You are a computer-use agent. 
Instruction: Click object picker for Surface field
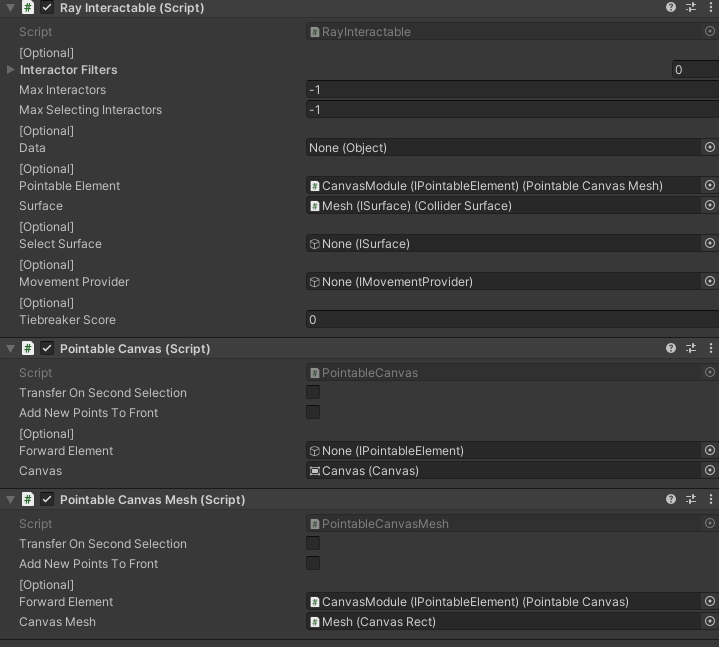(x=709, y=205)
